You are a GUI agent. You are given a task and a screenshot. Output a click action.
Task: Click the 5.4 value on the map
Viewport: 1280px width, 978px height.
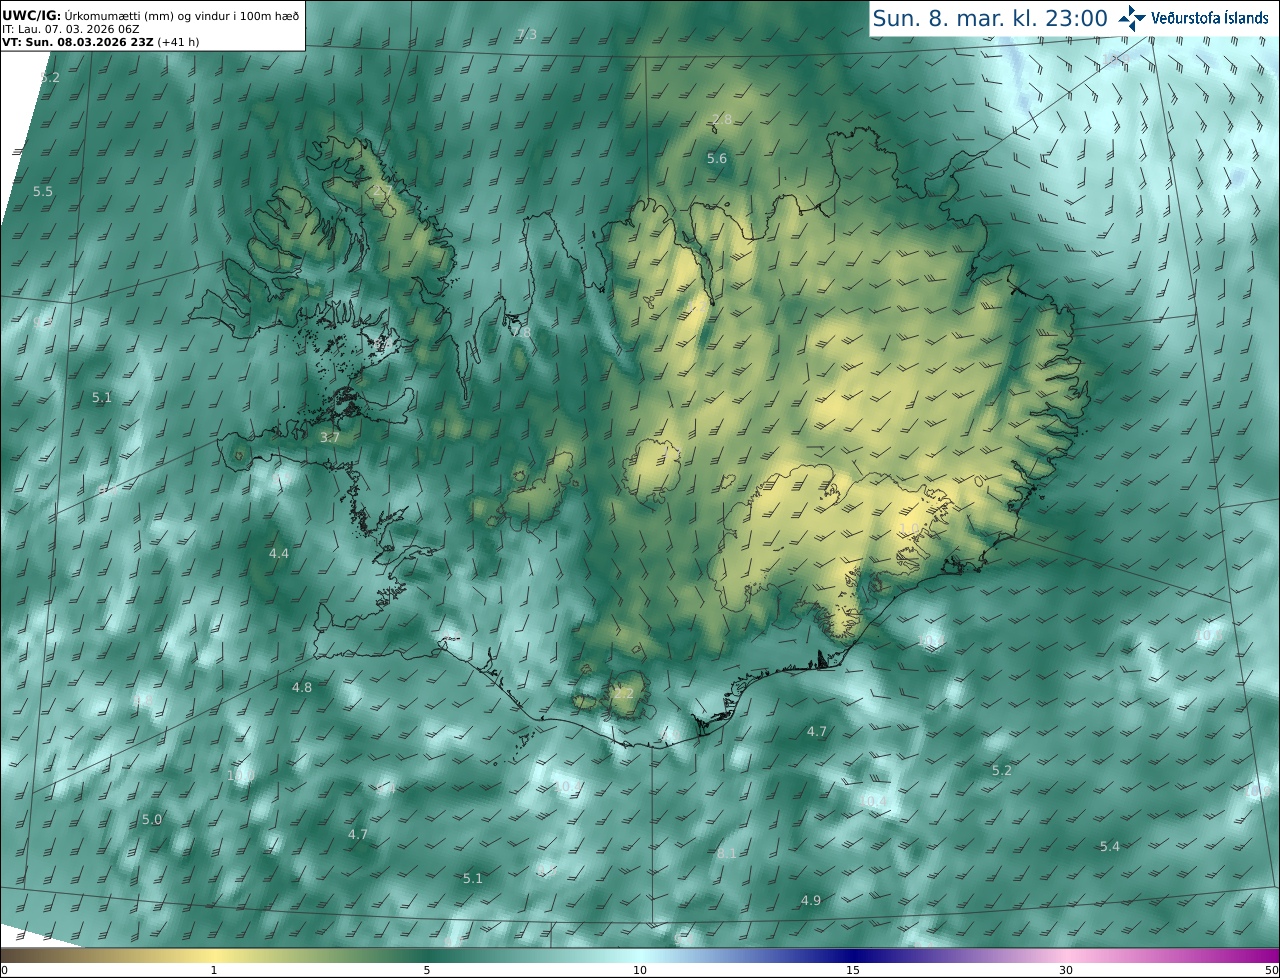(1110, 847)
